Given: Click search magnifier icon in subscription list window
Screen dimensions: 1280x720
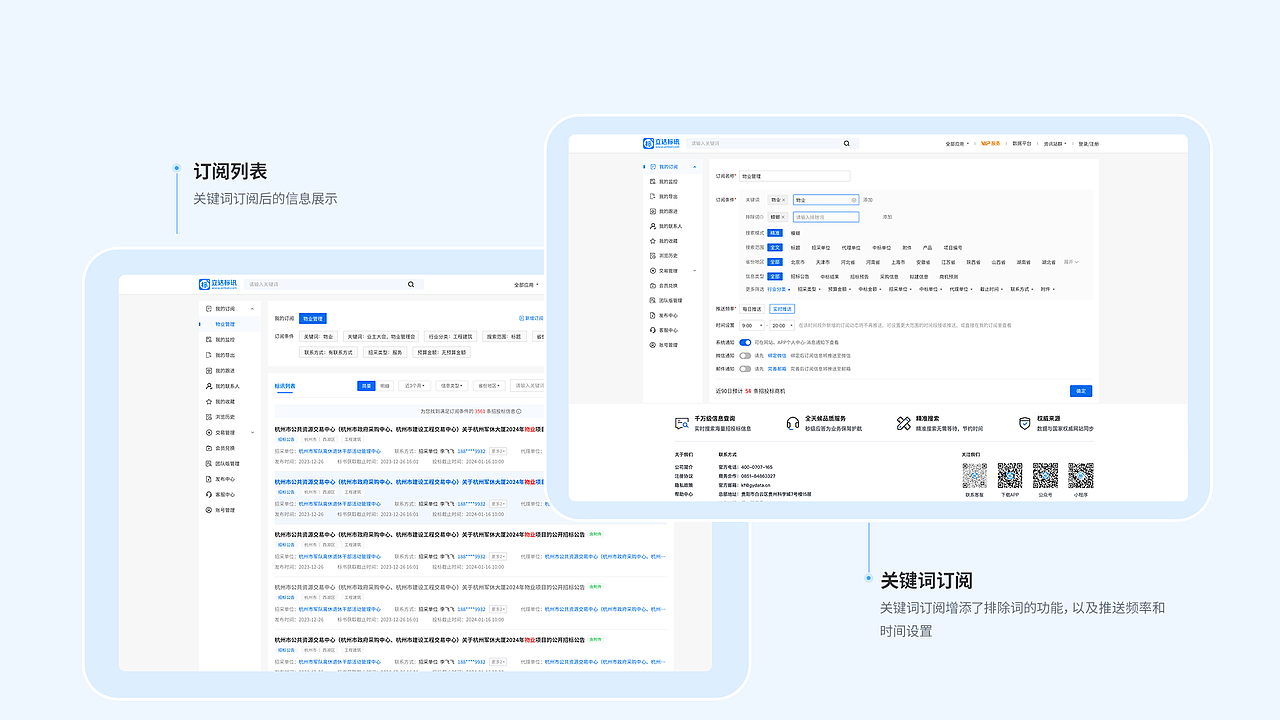Looking at the screenshot, I should (x=410, y=284).
